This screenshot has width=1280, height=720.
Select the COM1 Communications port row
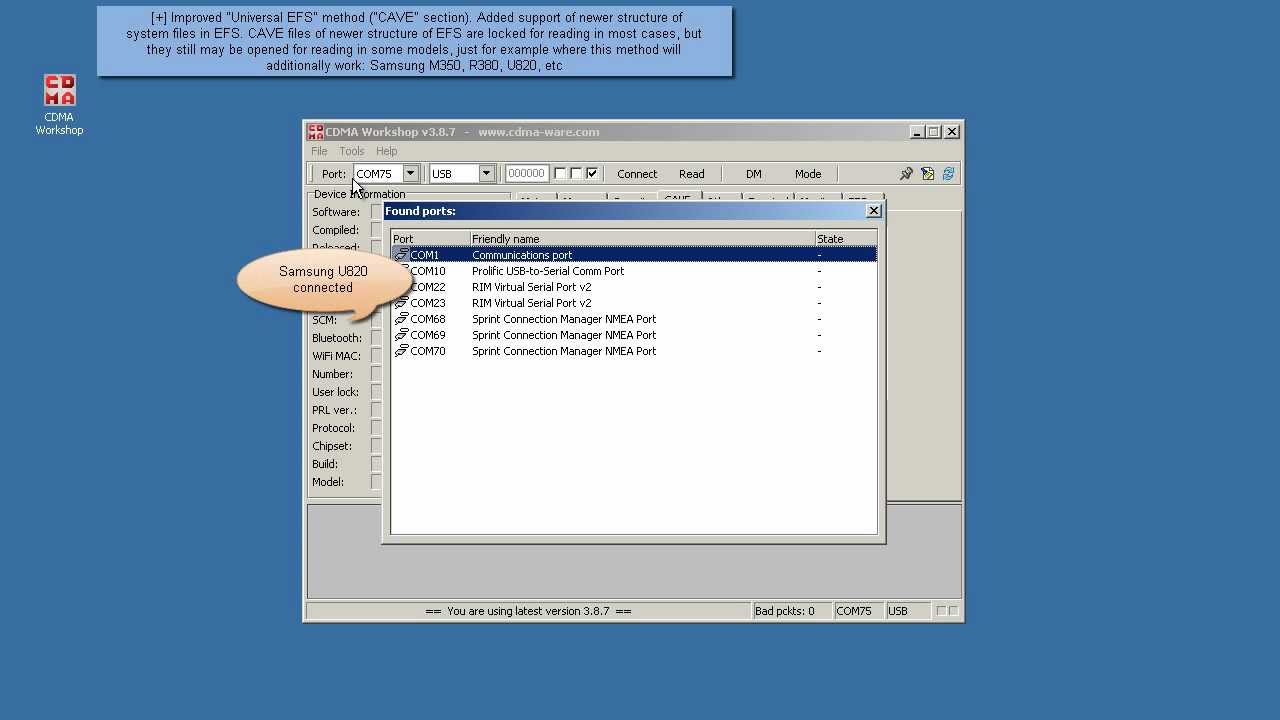(634, 255)
